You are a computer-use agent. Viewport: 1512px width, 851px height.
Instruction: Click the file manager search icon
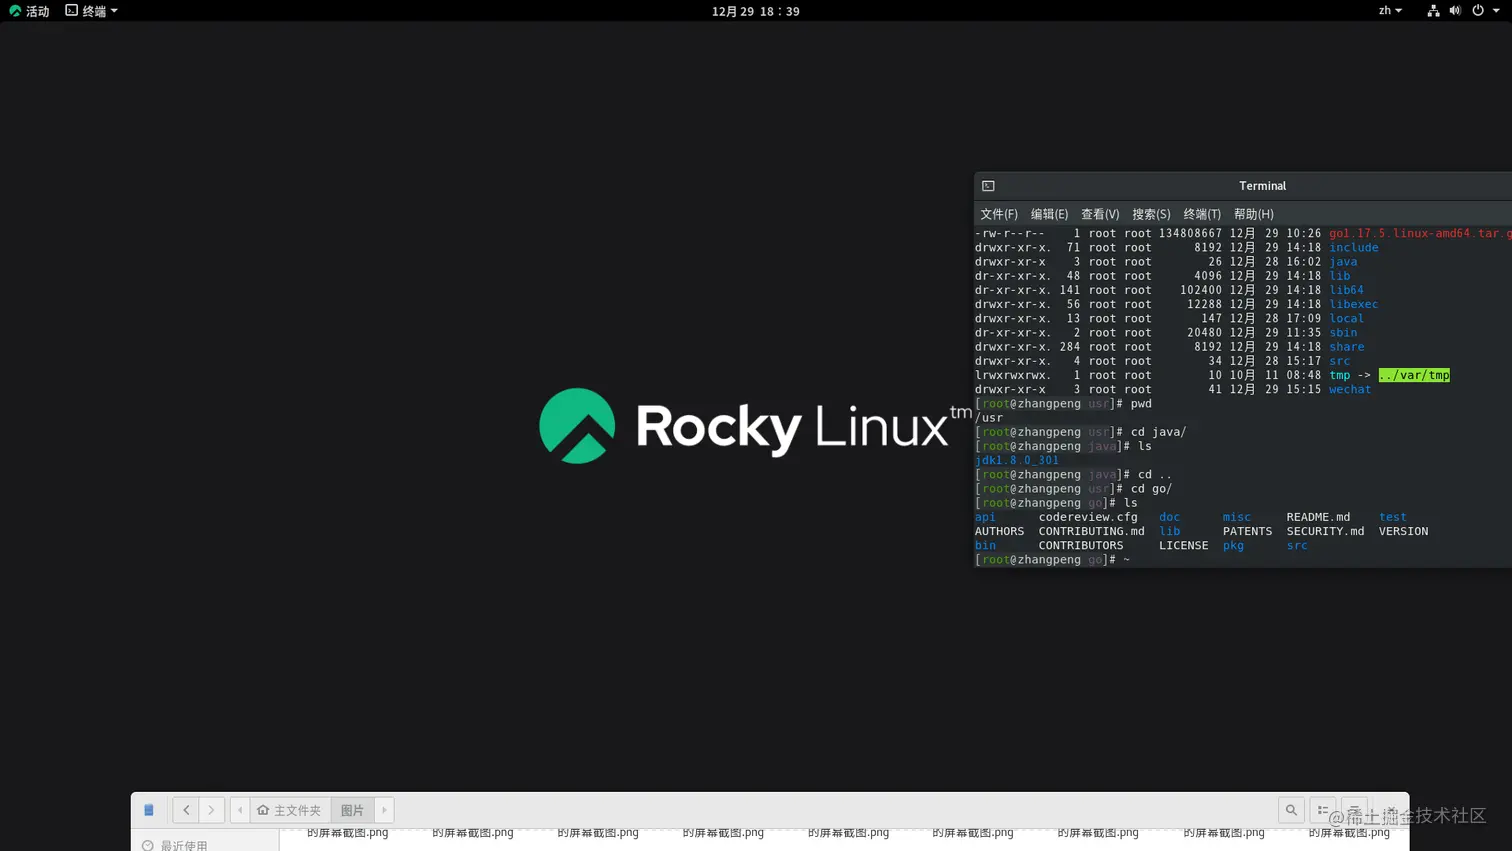(1291, 810)
